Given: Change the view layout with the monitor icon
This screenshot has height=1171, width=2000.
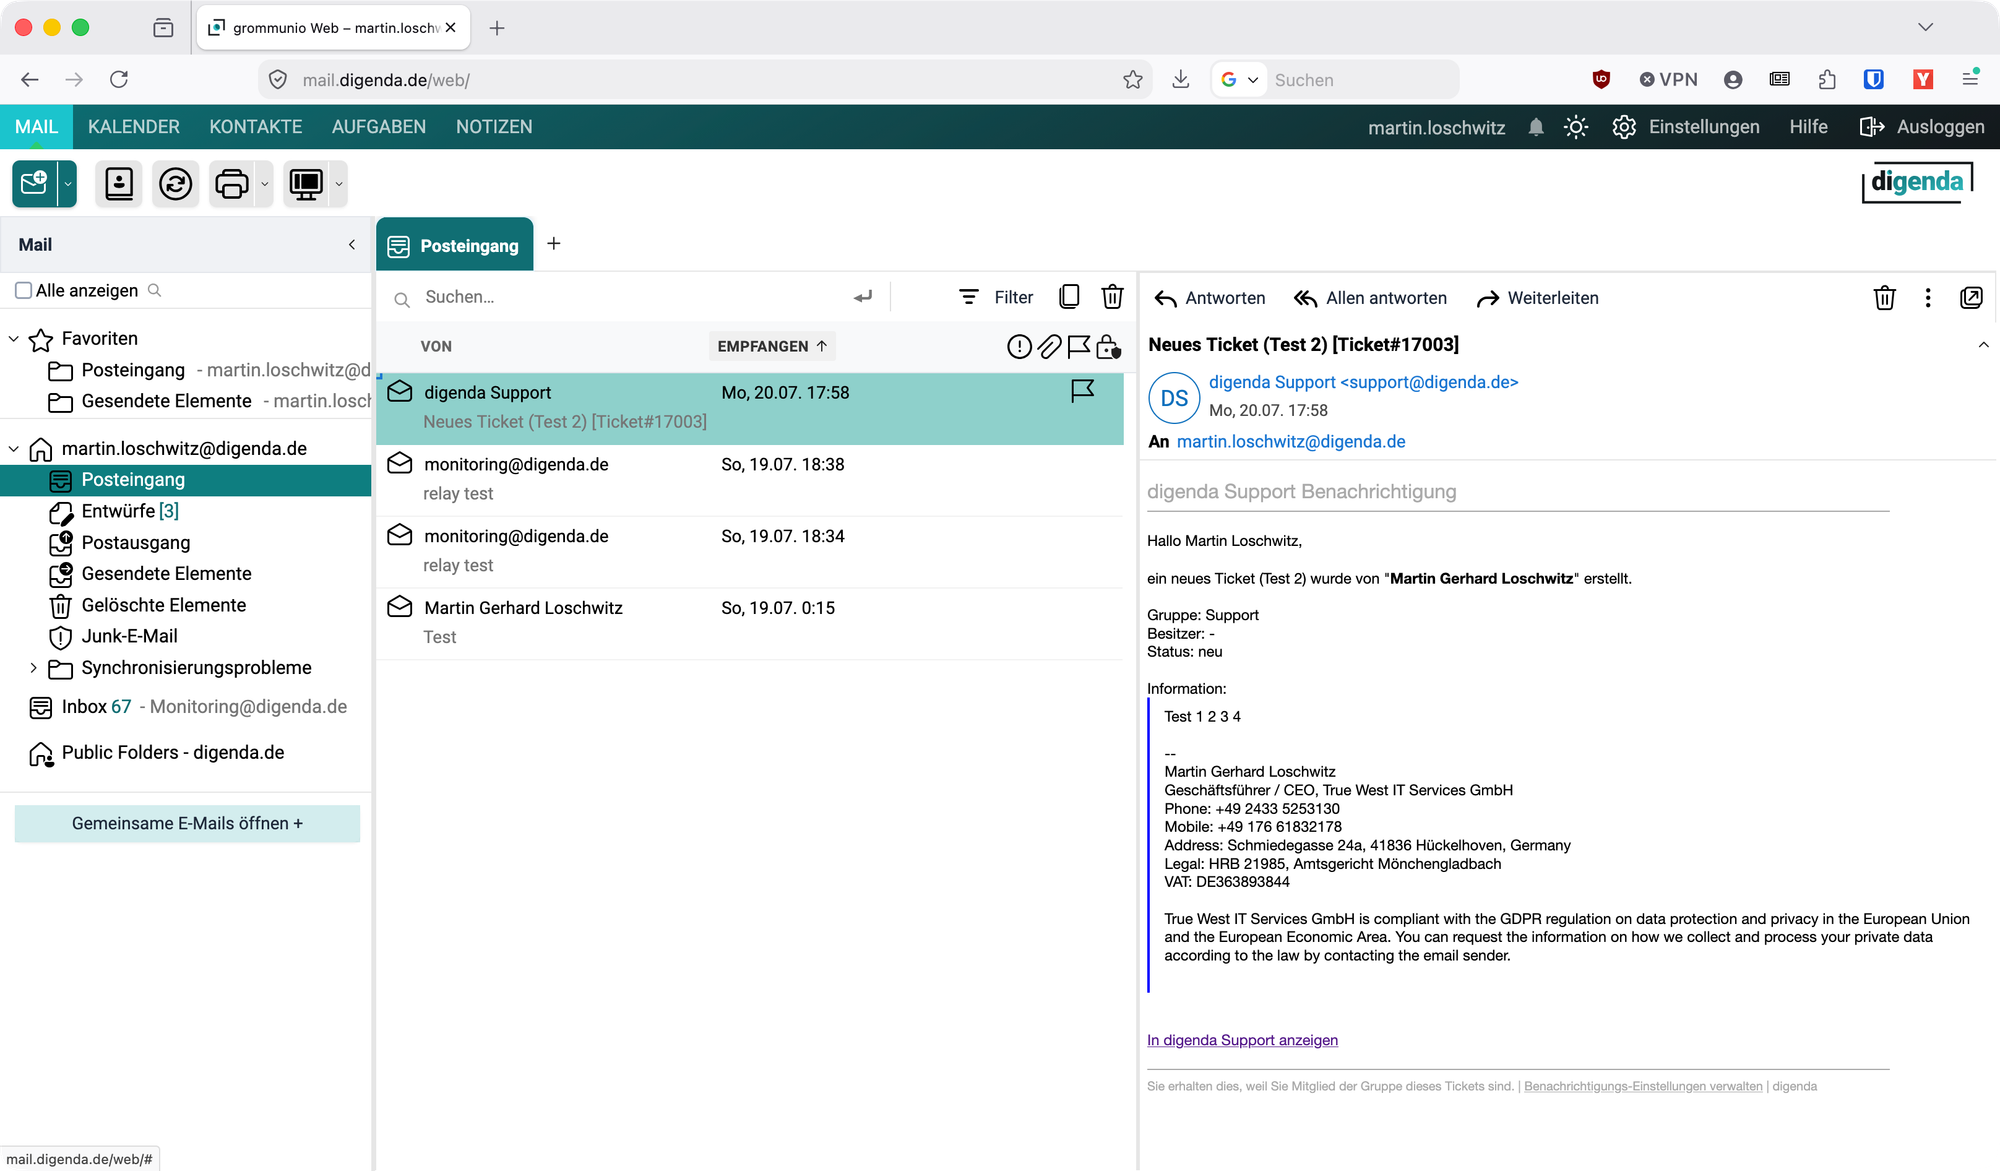Looking at the screenshot, I should pyautogui.click(x=306, y=184).
